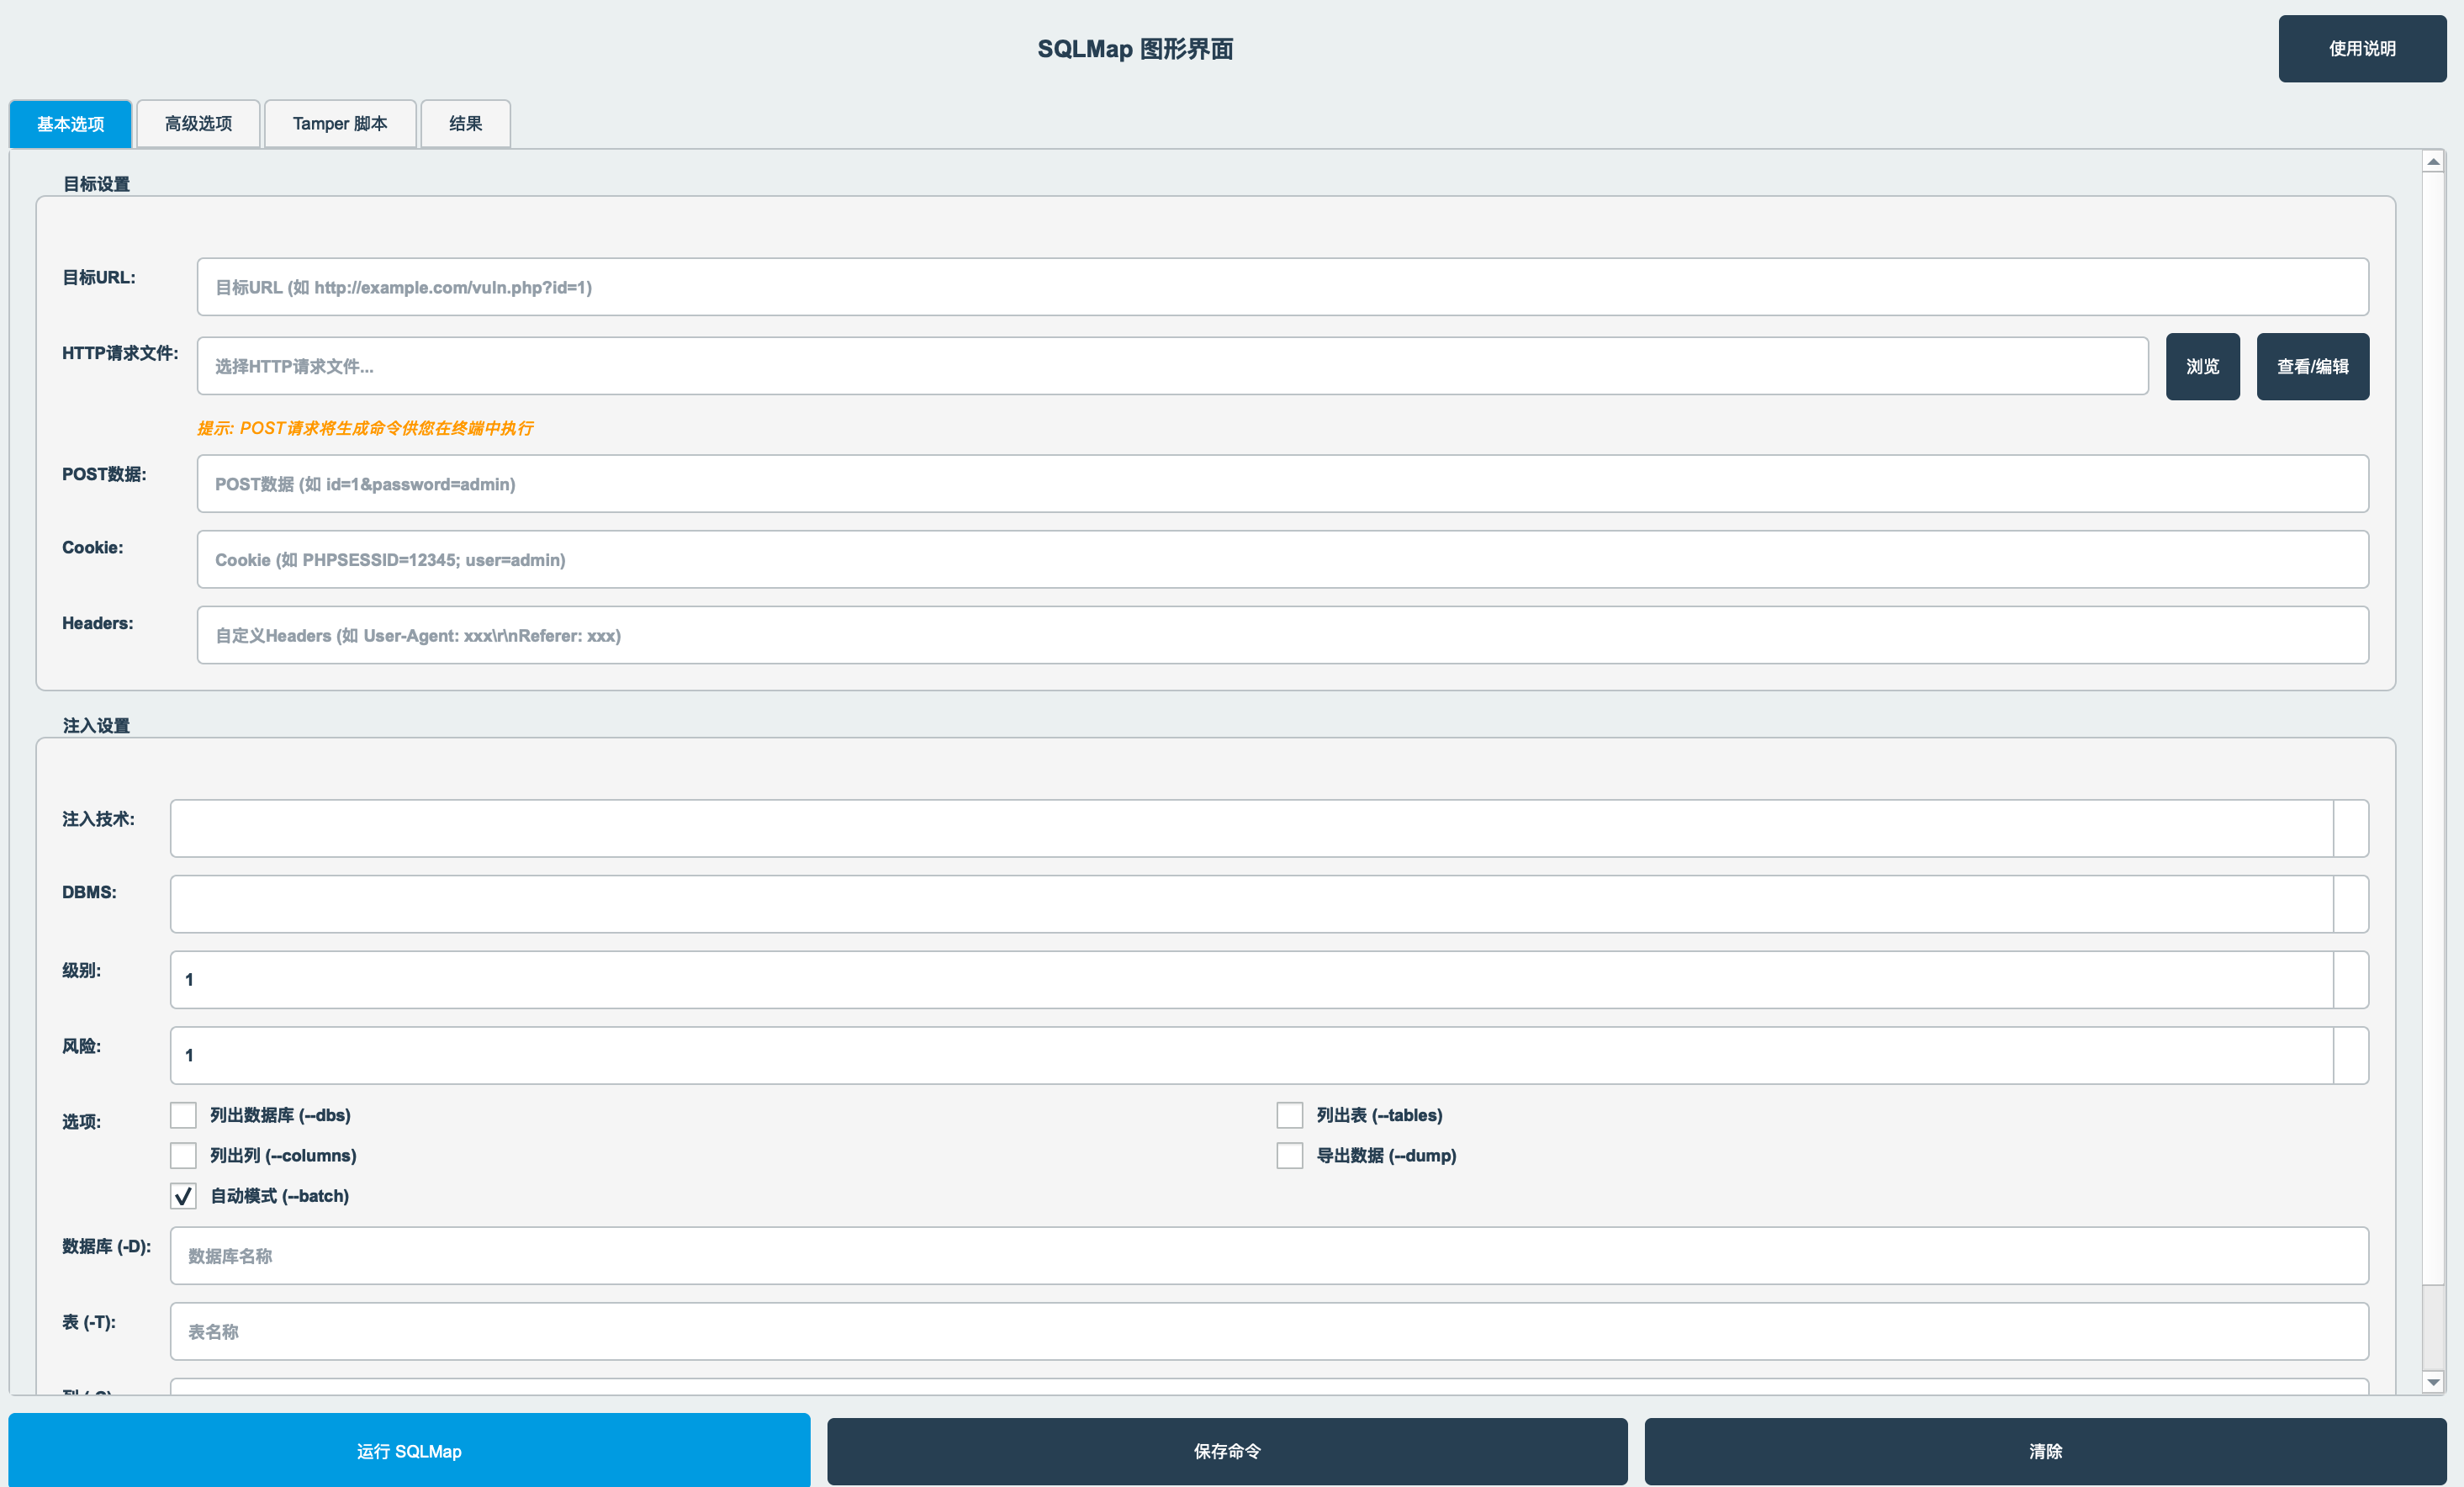Image resolution: width=2464 pixels, height=1487 pixels.
Task: Check 导出数据 (--dump) option
Action: (x=1290, y=1155)
